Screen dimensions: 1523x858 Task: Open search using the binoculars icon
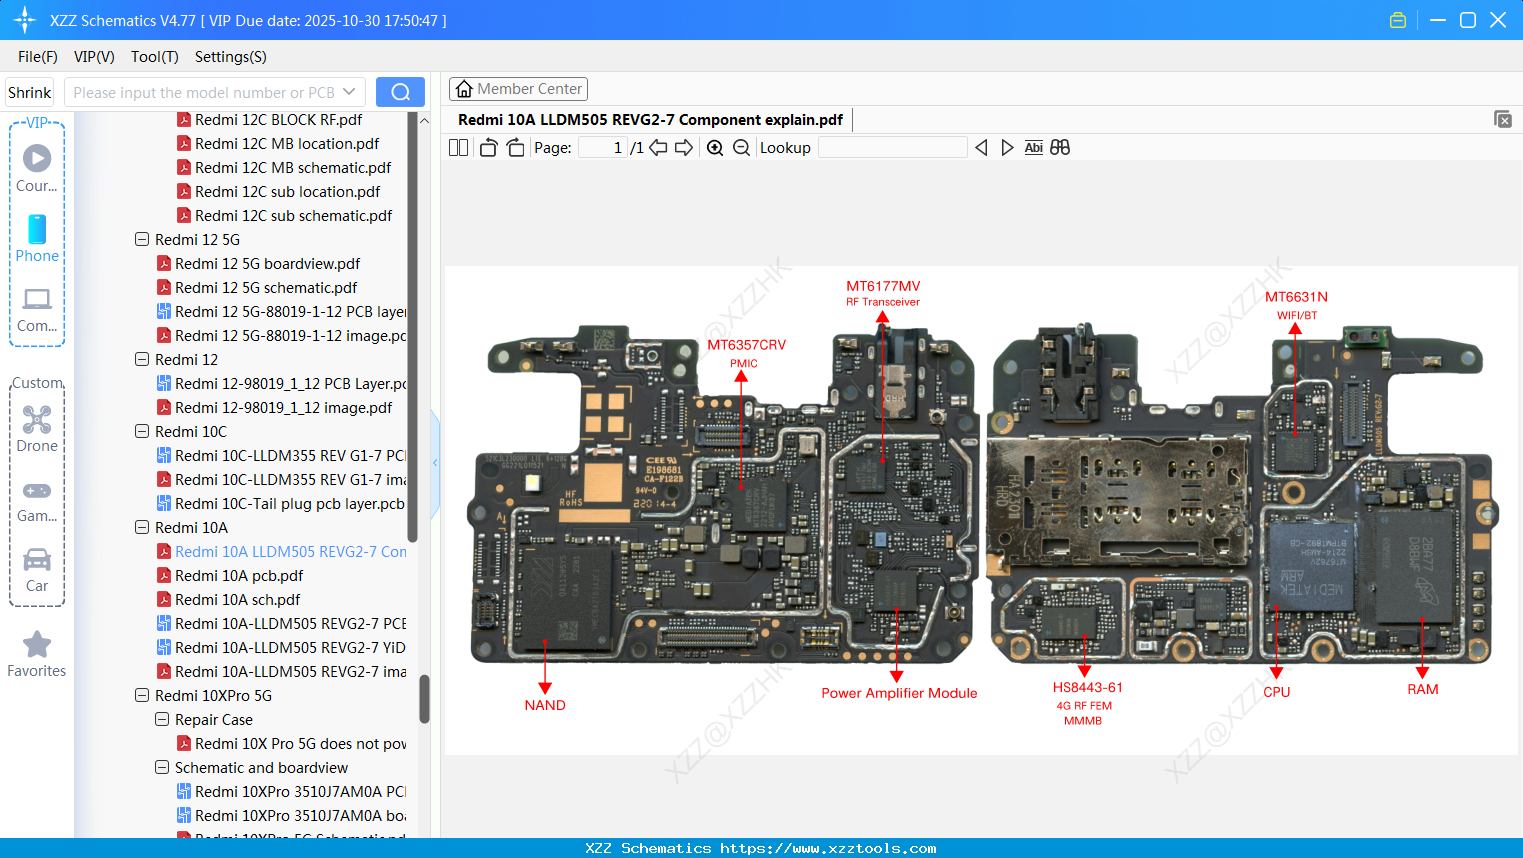pos(1060,147)
